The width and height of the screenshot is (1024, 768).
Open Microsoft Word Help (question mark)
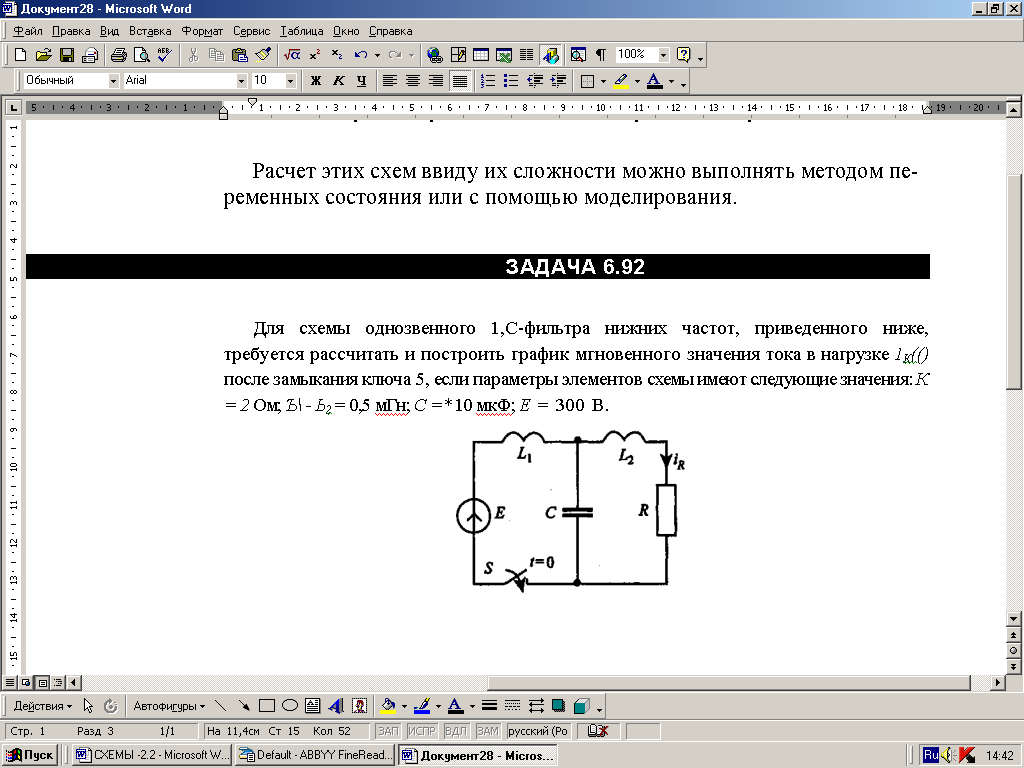[x=683, y=55]
